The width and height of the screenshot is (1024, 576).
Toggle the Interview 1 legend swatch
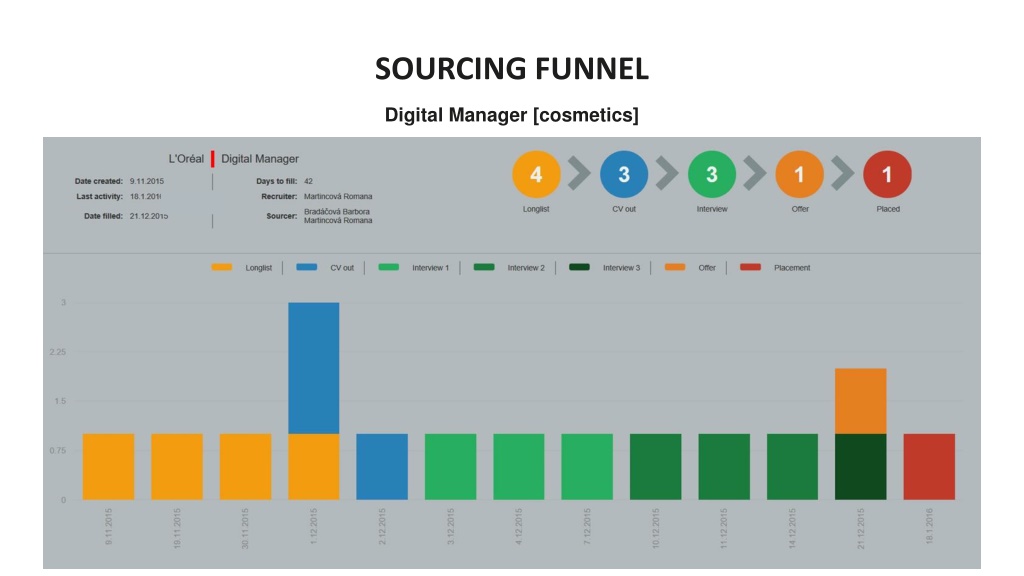(389, 267)
